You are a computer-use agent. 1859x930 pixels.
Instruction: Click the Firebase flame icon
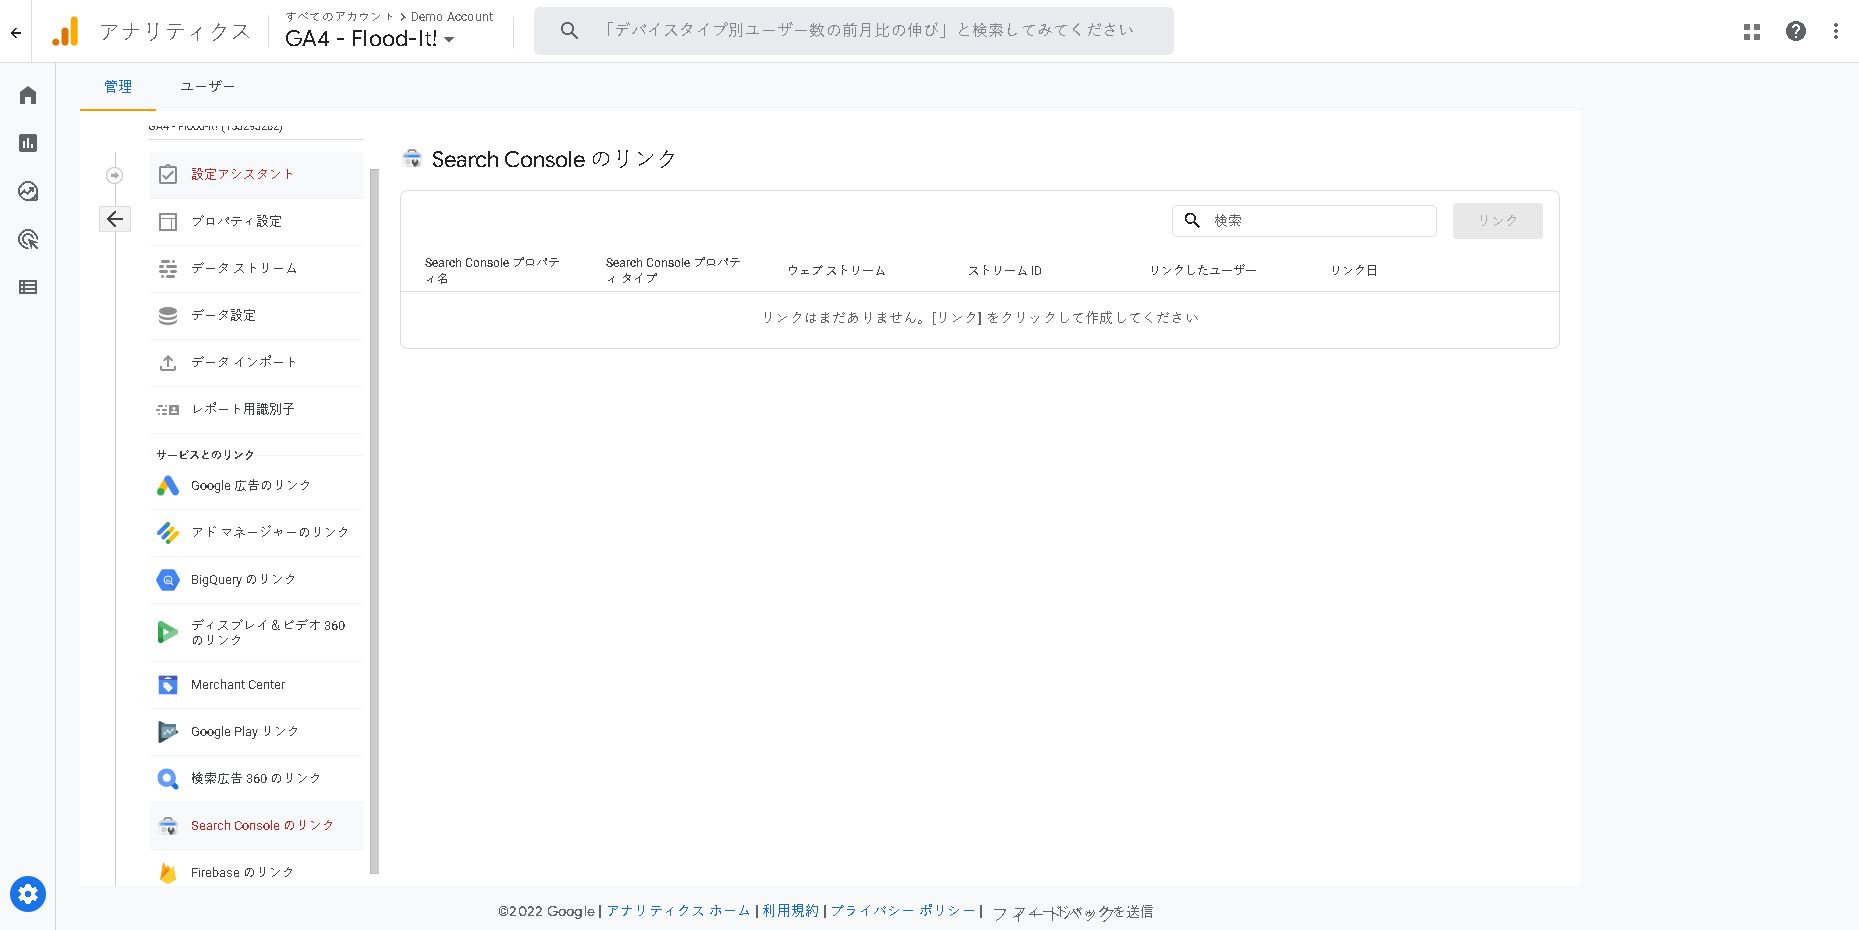click(168, 873)
